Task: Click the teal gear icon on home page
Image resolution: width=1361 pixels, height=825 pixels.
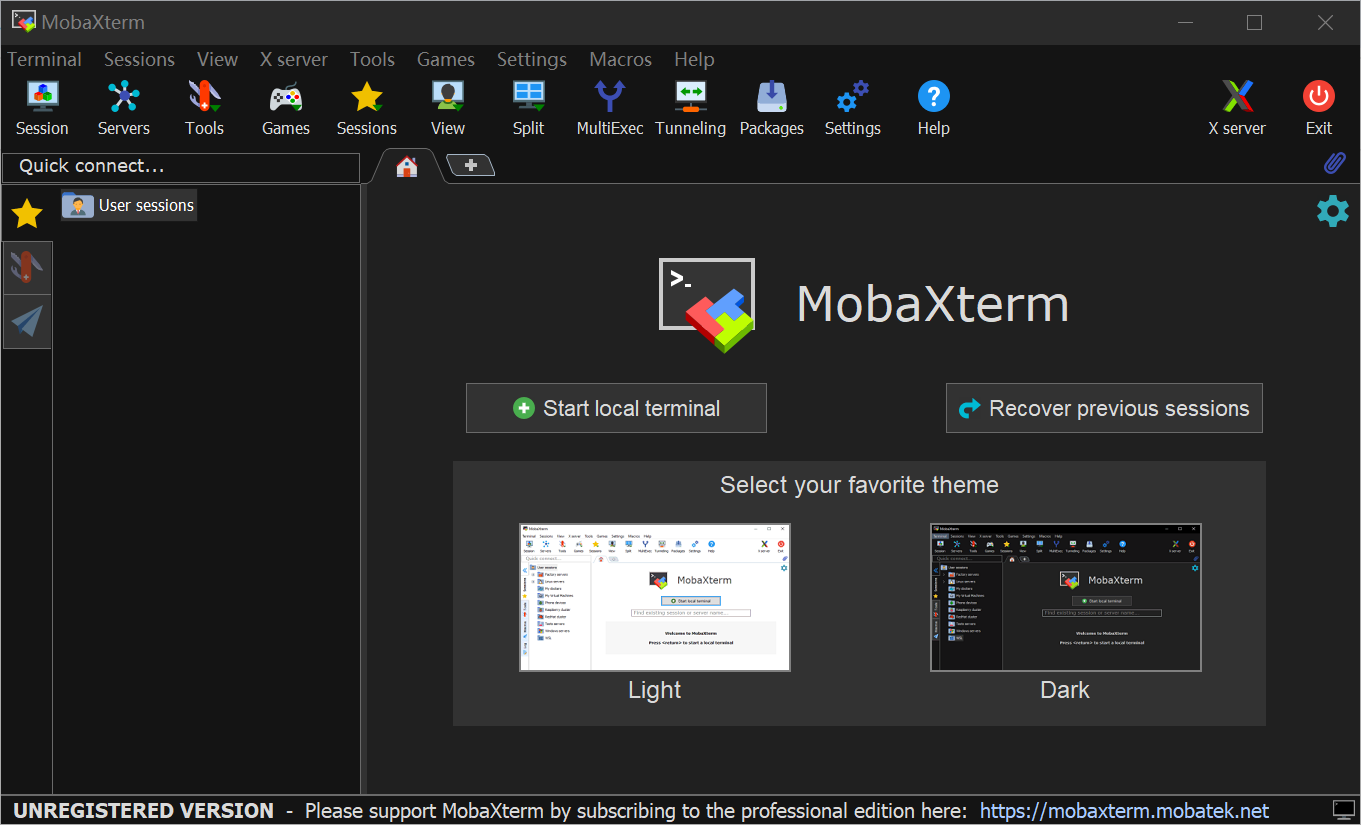Action: [x=1332, y=211]
